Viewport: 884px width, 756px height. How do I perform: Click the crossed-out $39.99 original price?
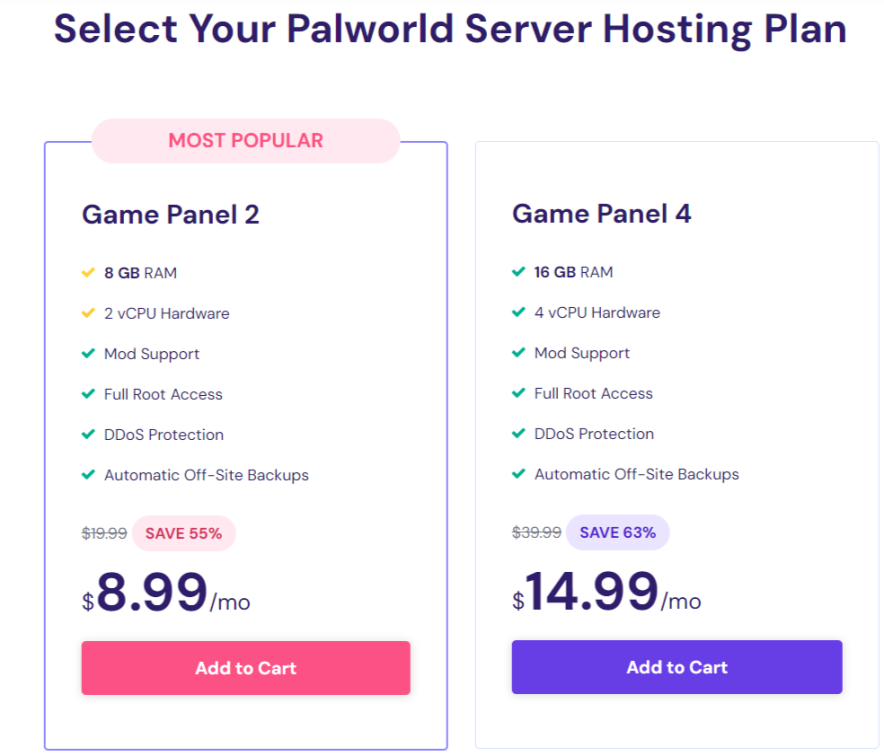coord(536,532)
